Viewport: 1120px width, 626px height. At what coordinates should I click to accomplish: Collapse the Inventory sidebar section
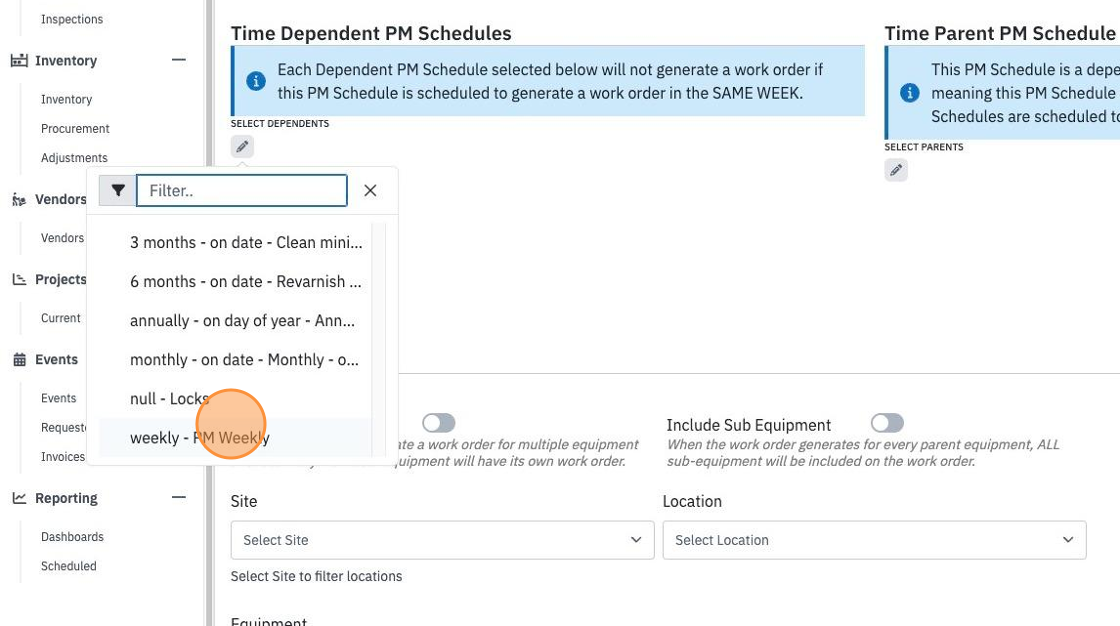pos(179,60)
